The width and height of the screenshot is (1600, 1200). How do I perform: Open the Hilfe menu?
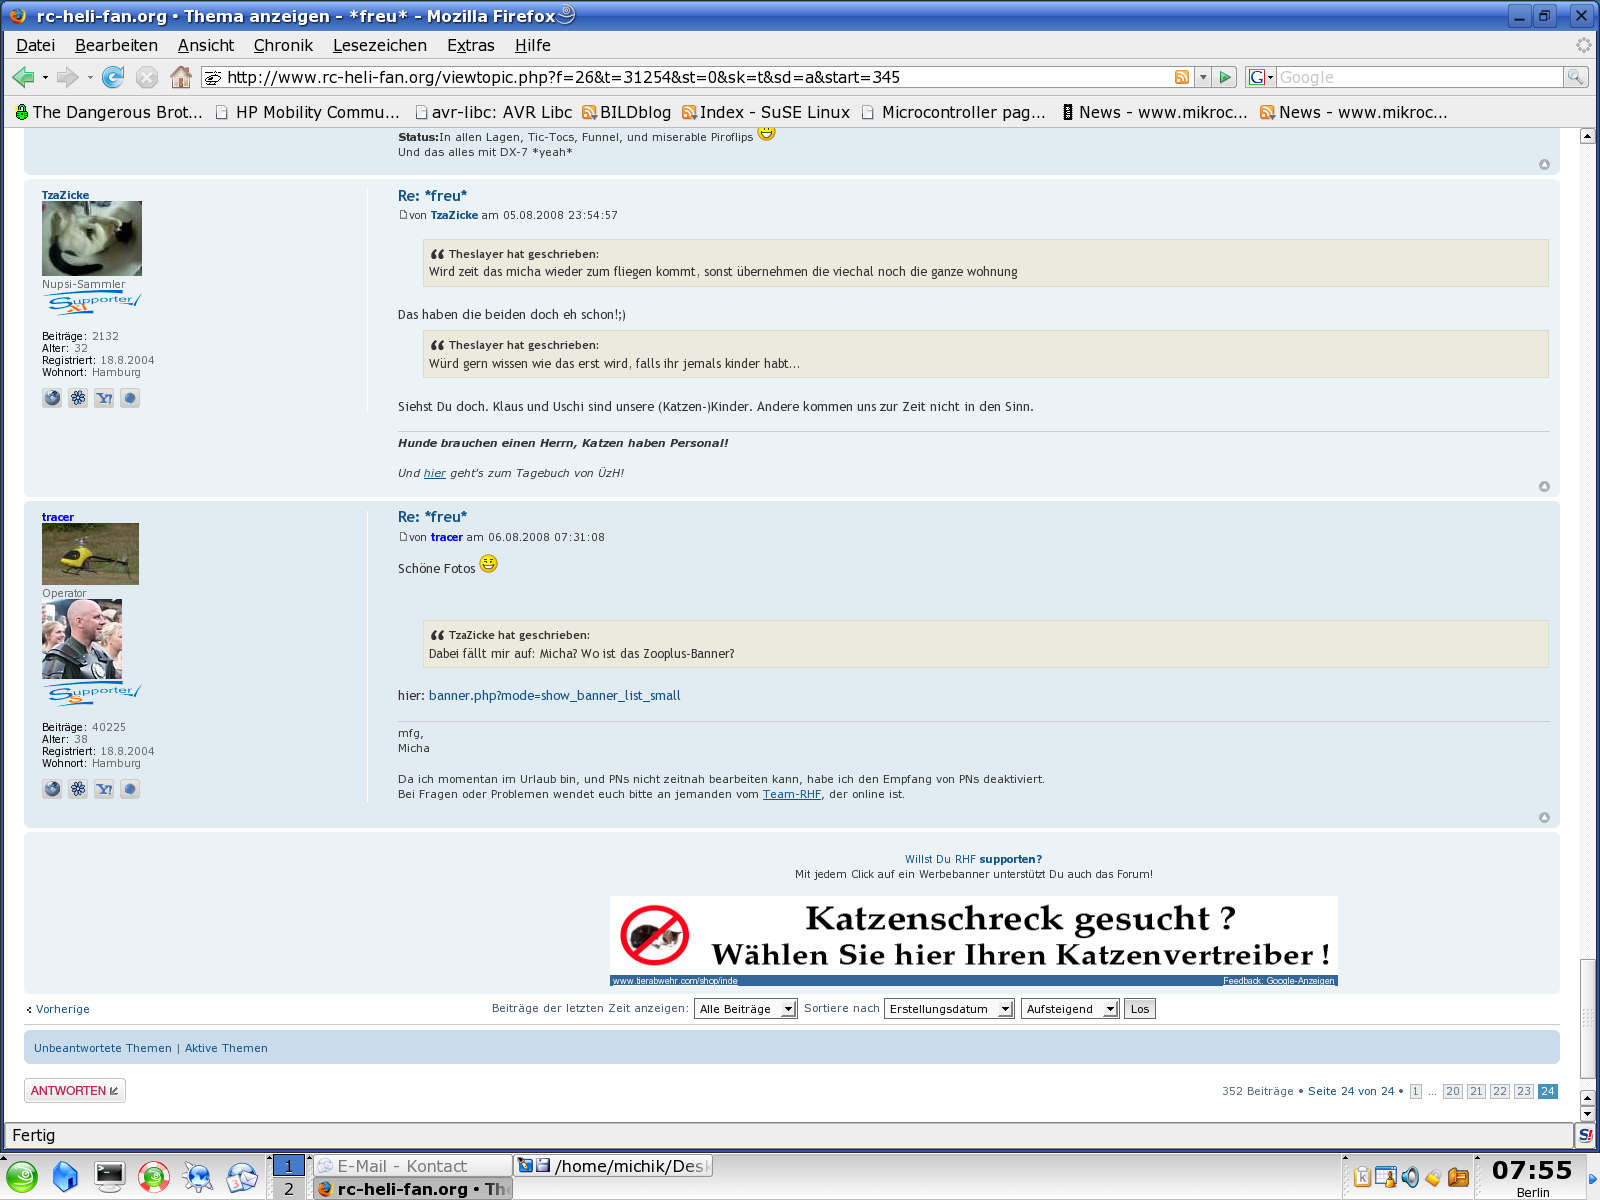[x=532, y=45]
